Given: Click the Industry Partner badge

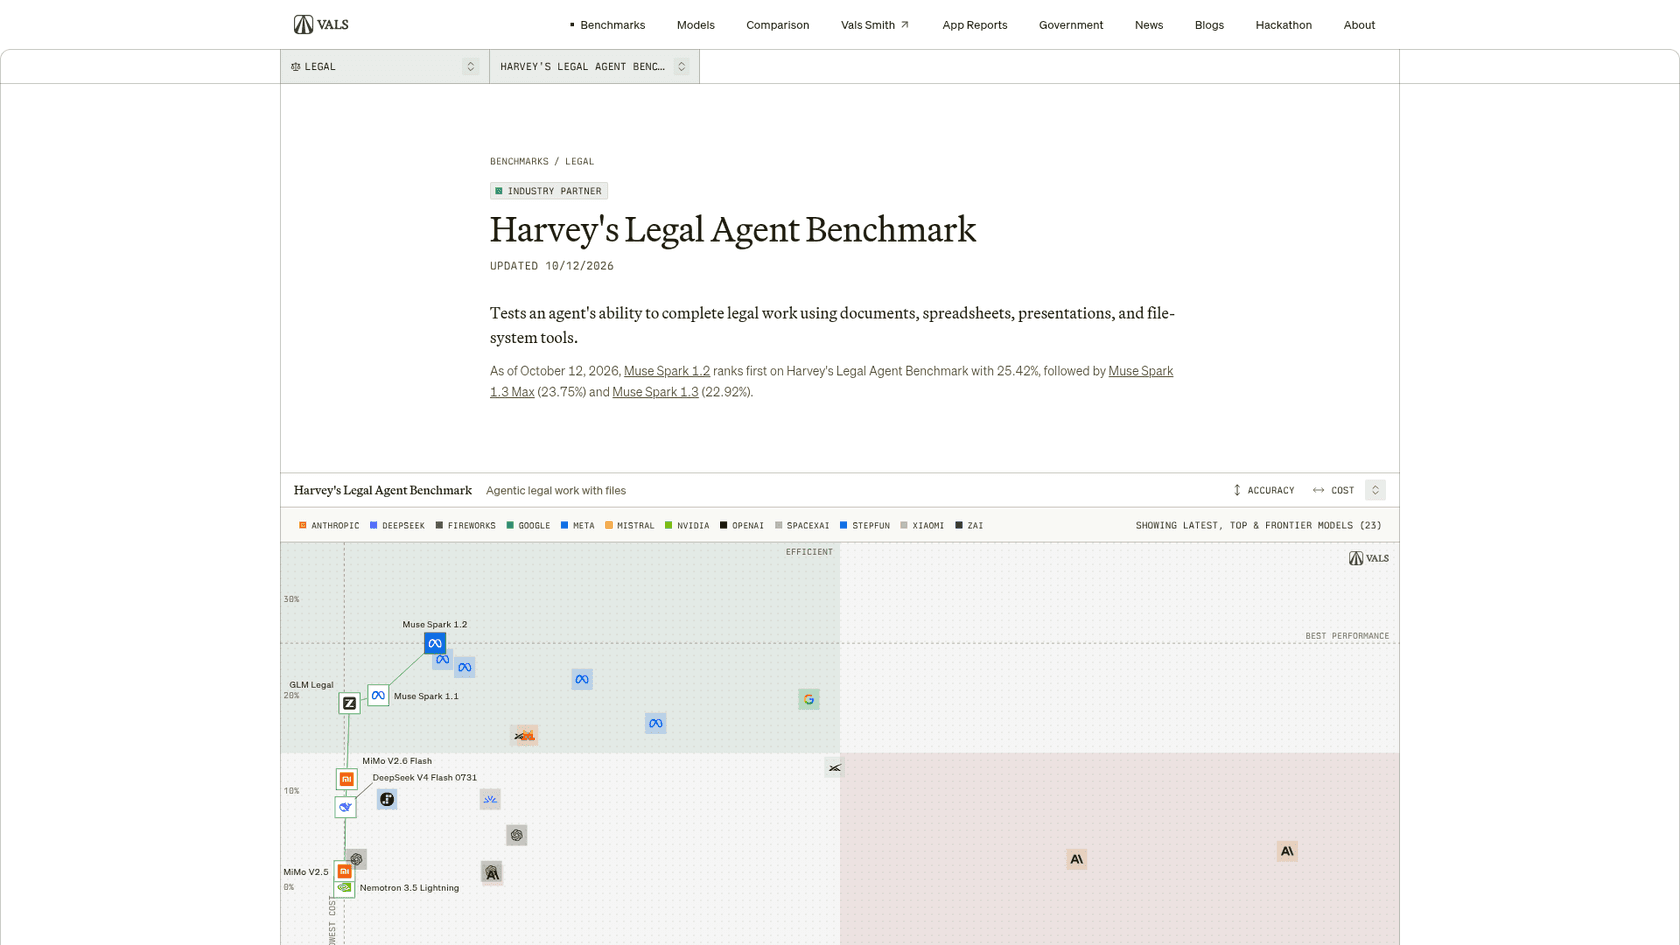Looking at the screenshot, I should pos(549,191).
